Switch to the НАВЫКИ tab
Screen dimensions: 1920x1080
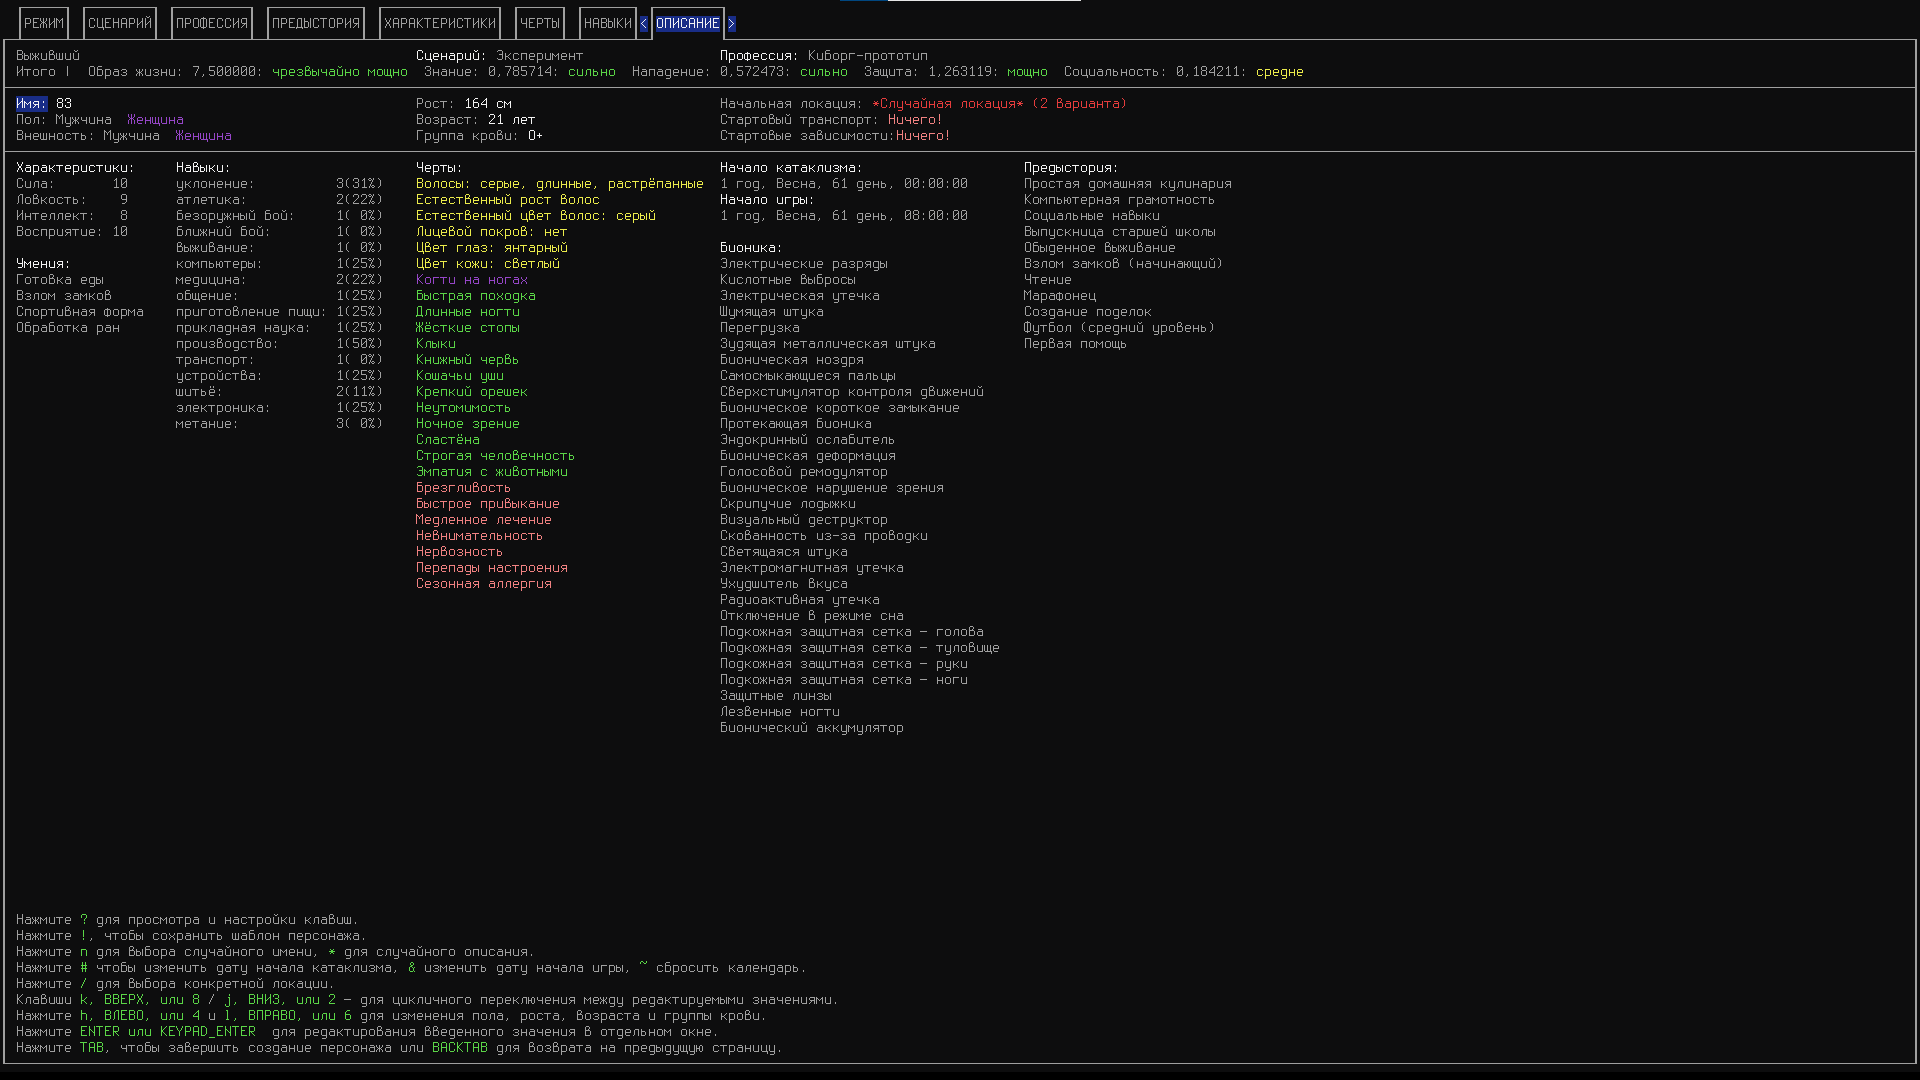(x=607, y=23)
